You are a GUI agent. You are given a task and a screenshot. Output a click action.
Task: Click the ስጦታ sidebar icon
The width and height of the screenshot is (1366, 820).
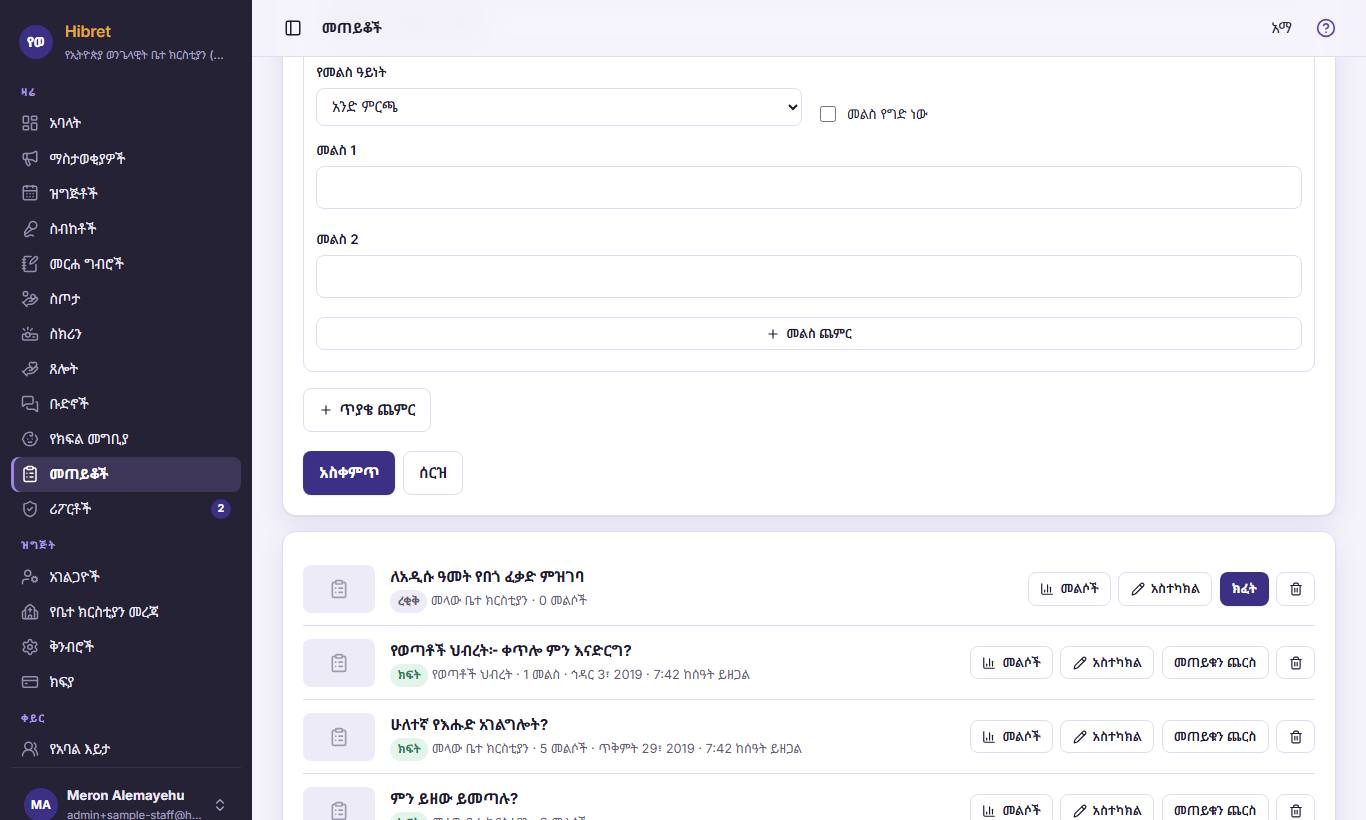(30, 299)
